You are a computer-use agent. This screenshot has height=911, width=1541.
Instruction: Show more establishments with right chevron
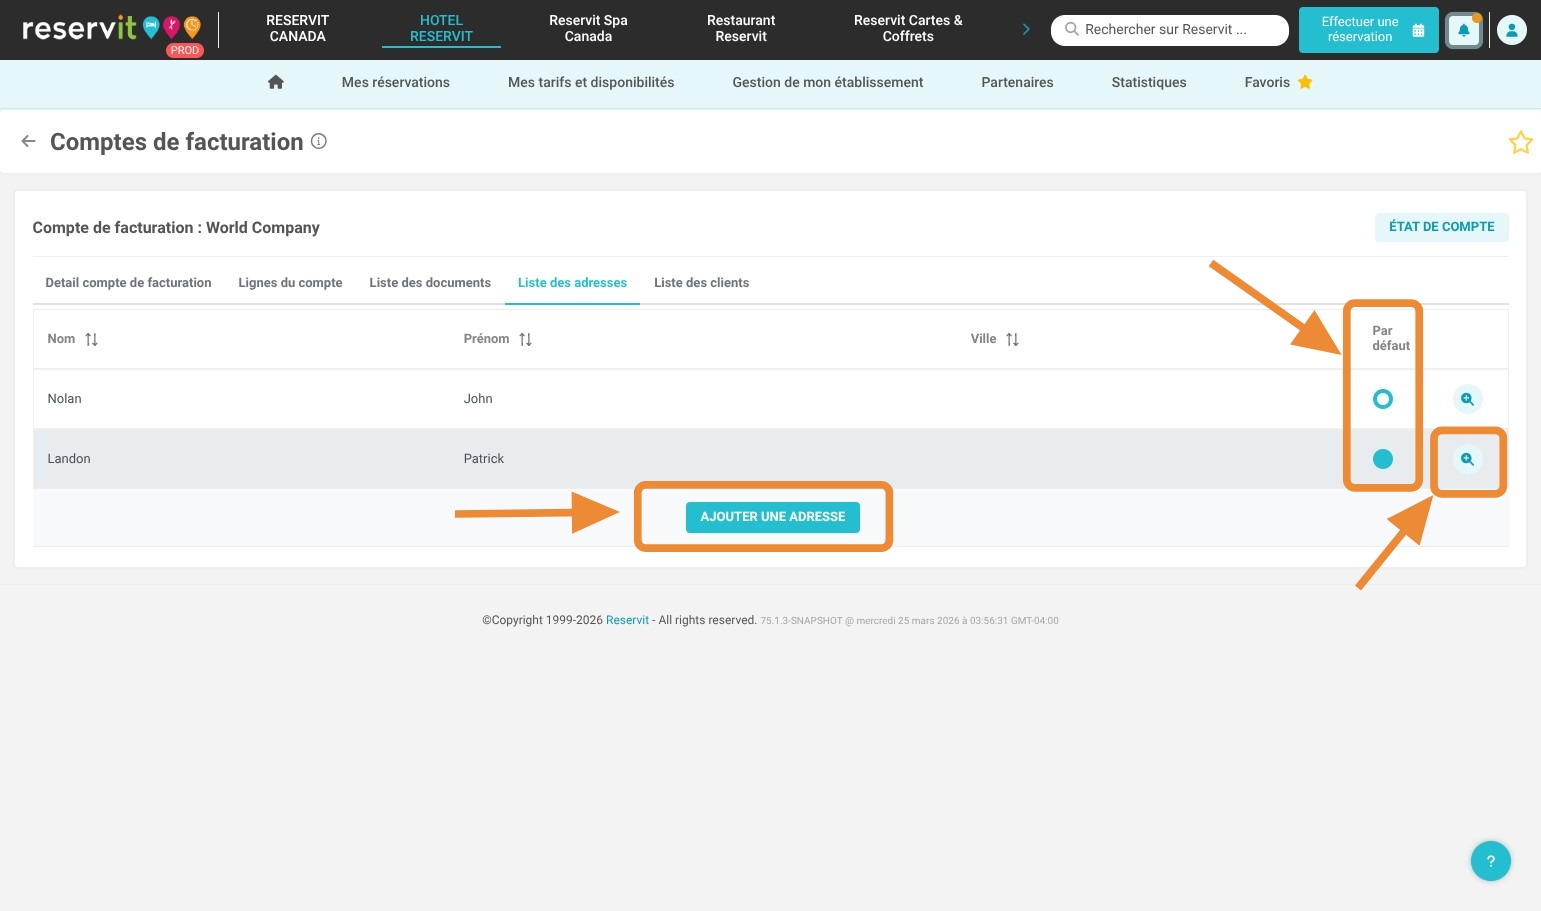(1026, 29)
